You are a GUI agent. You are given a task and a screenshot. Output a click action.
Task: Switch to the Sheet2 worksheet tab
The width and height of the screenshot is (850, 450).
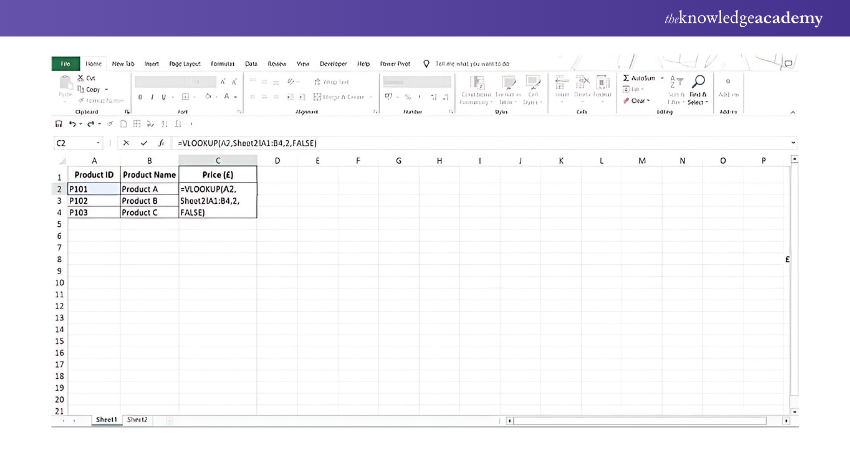[137, 420]
